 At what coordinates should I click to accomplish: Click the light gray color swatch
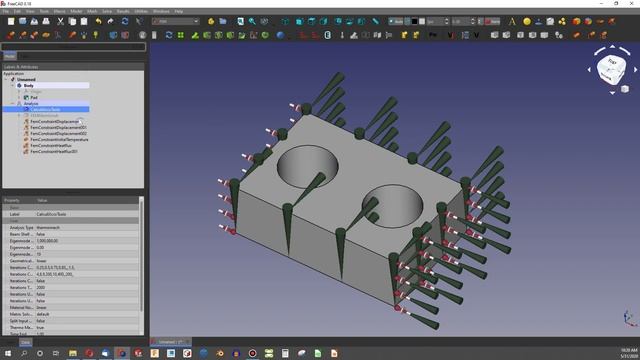[422, 21]
